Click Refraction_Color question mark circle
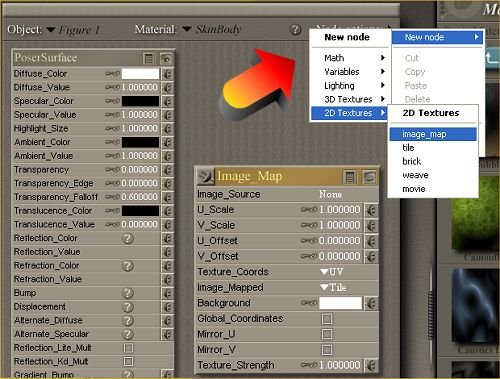The image size is (500, 379). point(128,266)
